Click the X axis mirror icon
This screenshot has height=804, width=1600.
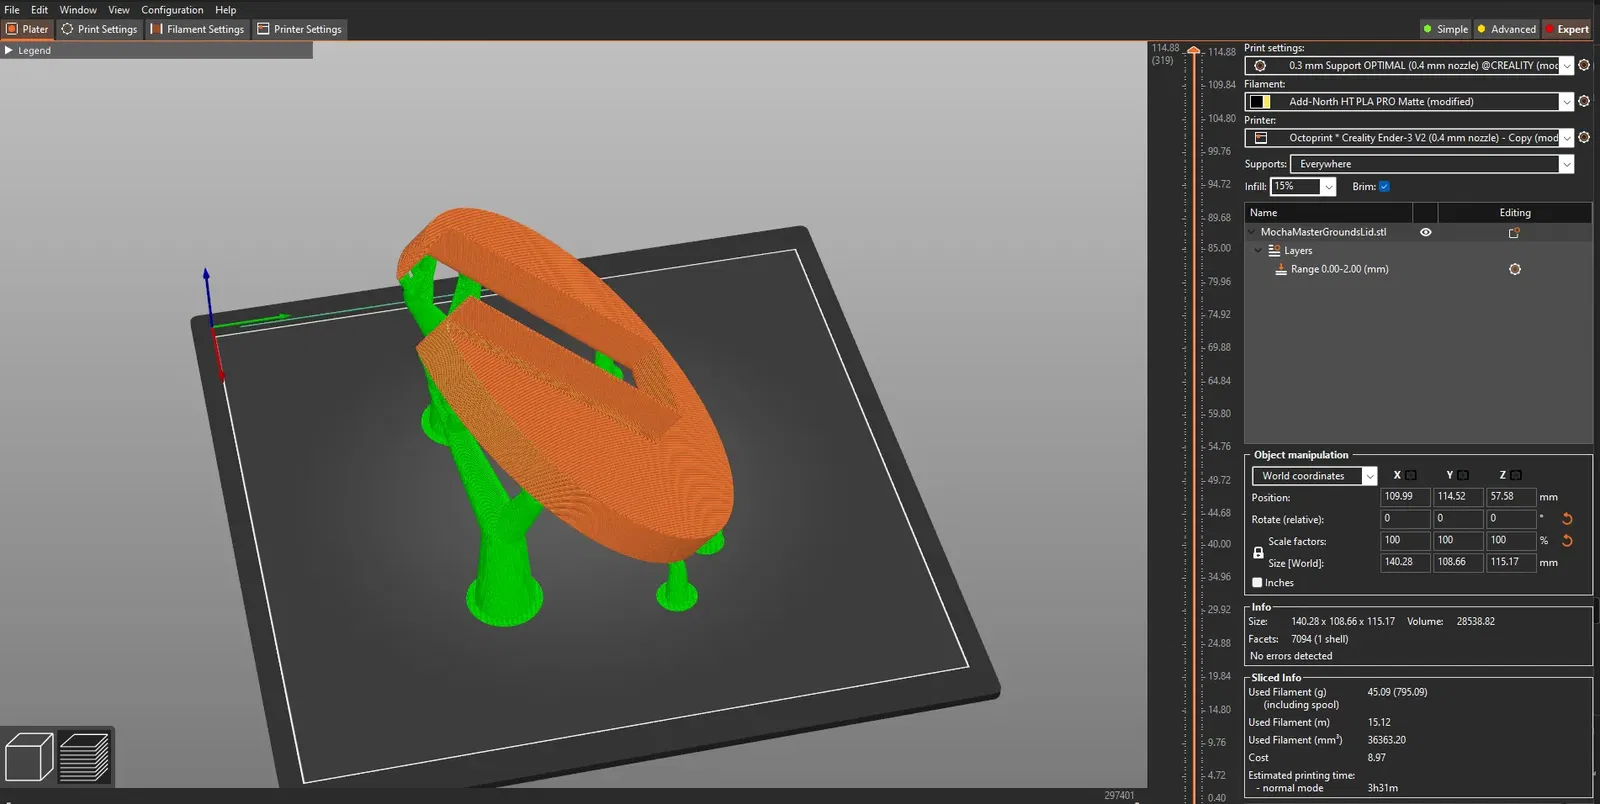[x=1411, y=475]
